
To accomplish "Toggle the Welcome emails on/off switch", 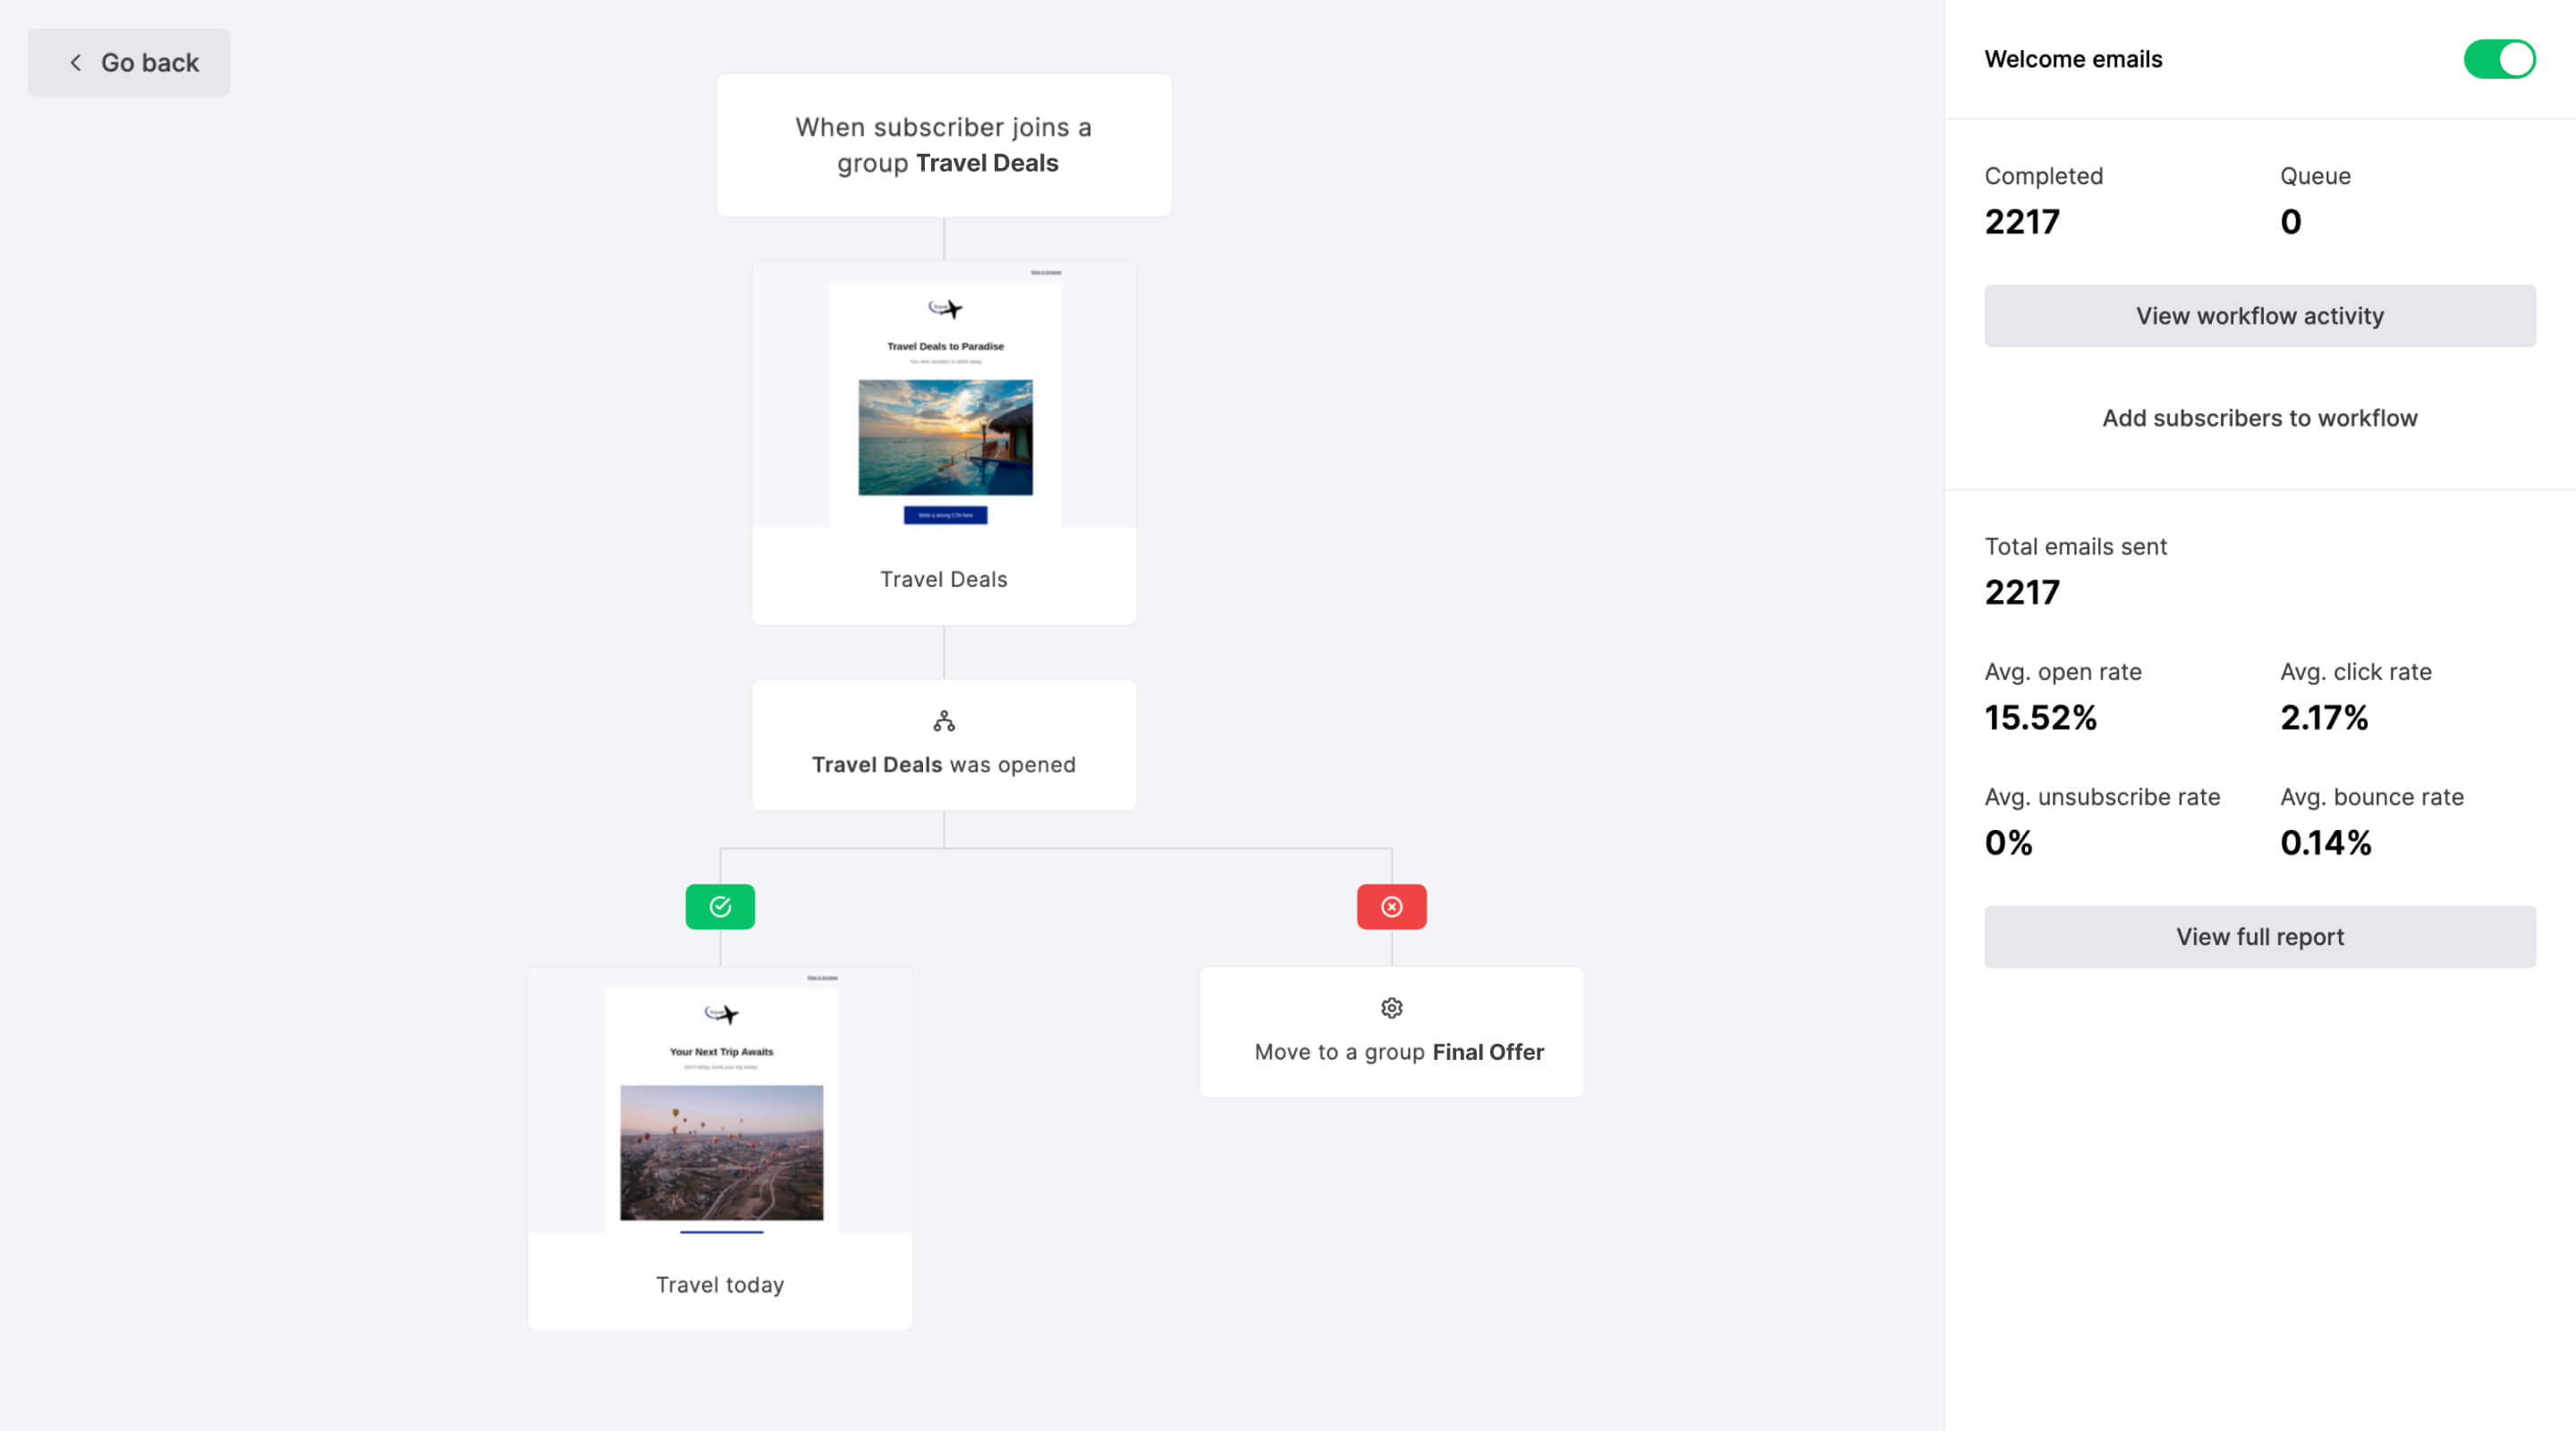I will pyautogui.click(x=2500, y=58).
